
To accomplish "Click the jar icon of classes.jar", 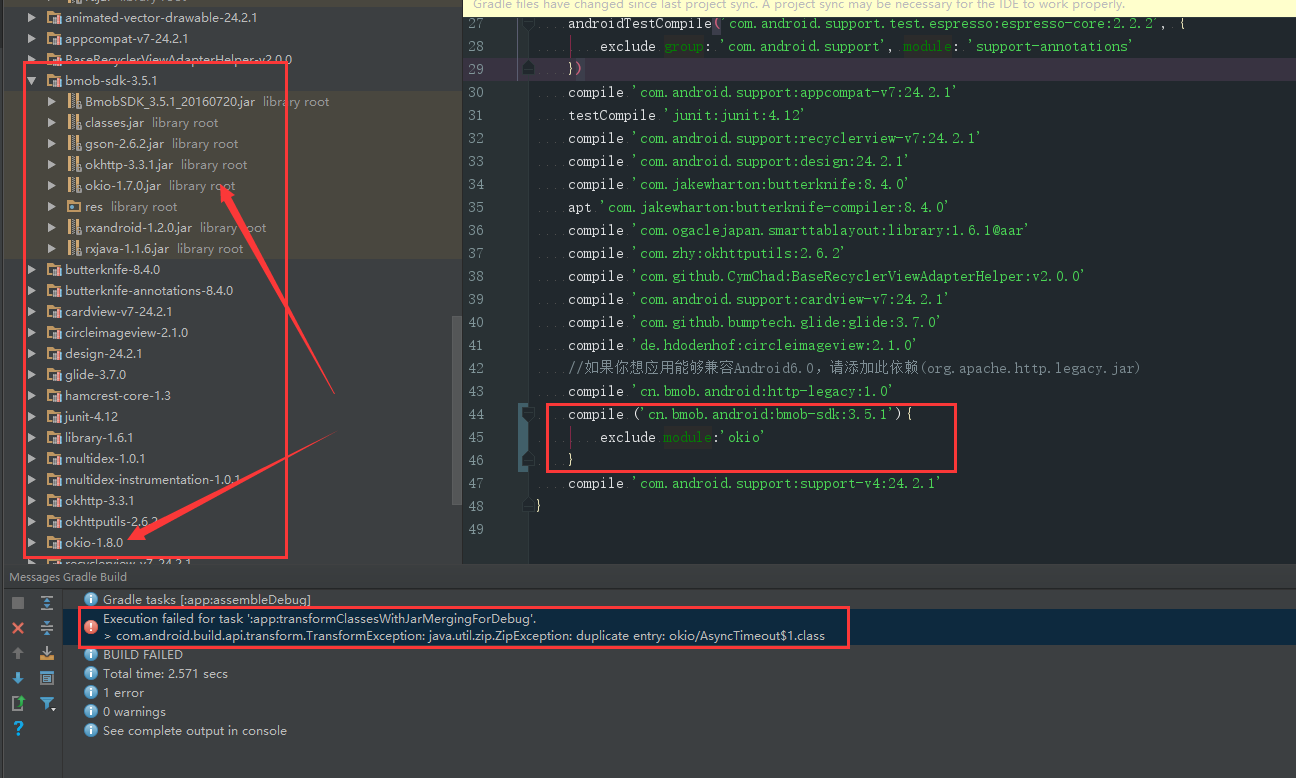I will pos(74,123).
